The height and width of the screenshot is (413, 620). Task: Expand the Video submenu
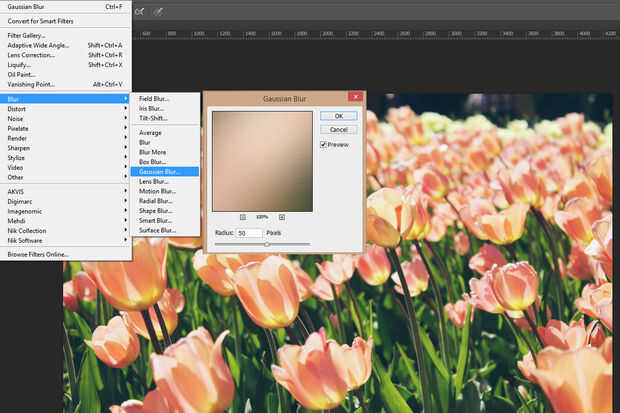click(x=65, y=167)
